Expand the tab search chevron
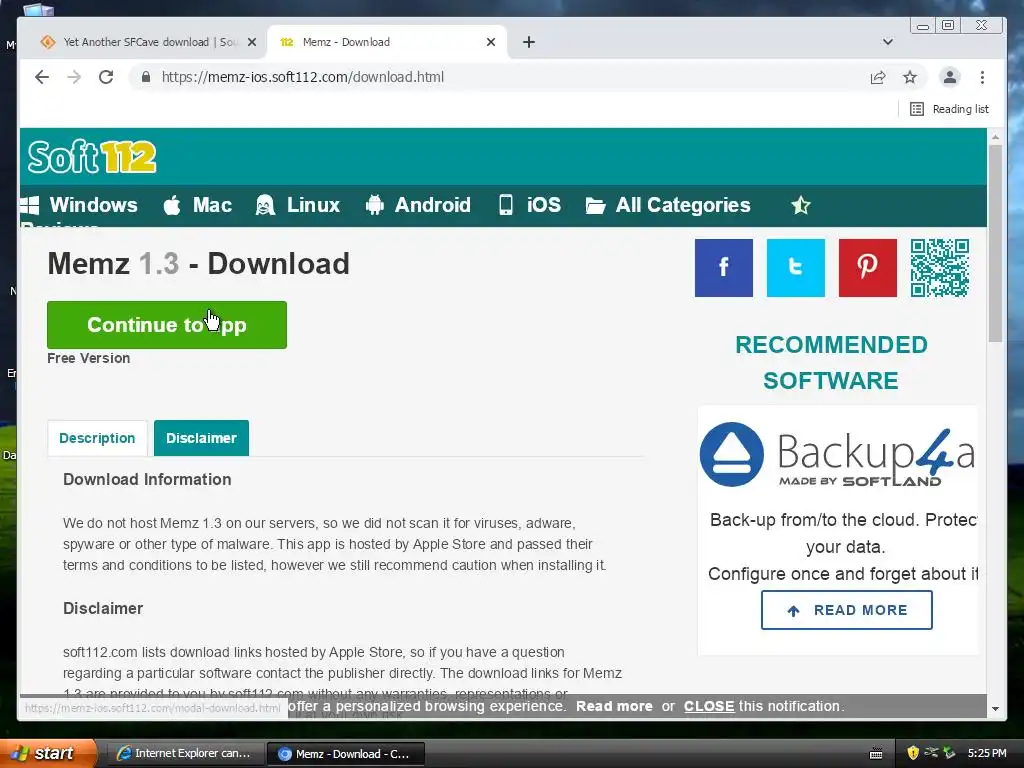The height and width of the screenshot is (768, 1024). (888, 42)
